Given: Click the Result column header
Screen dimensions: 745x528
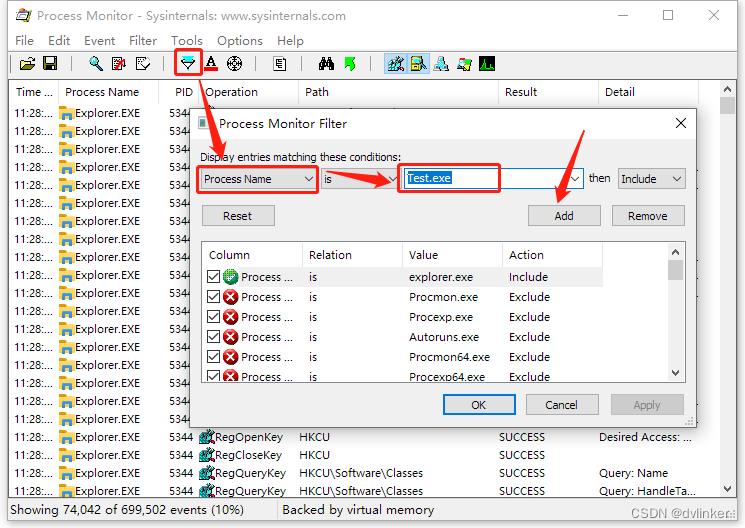Looking at the screenshot, I should pyautogui.click(x=548, y=92).
